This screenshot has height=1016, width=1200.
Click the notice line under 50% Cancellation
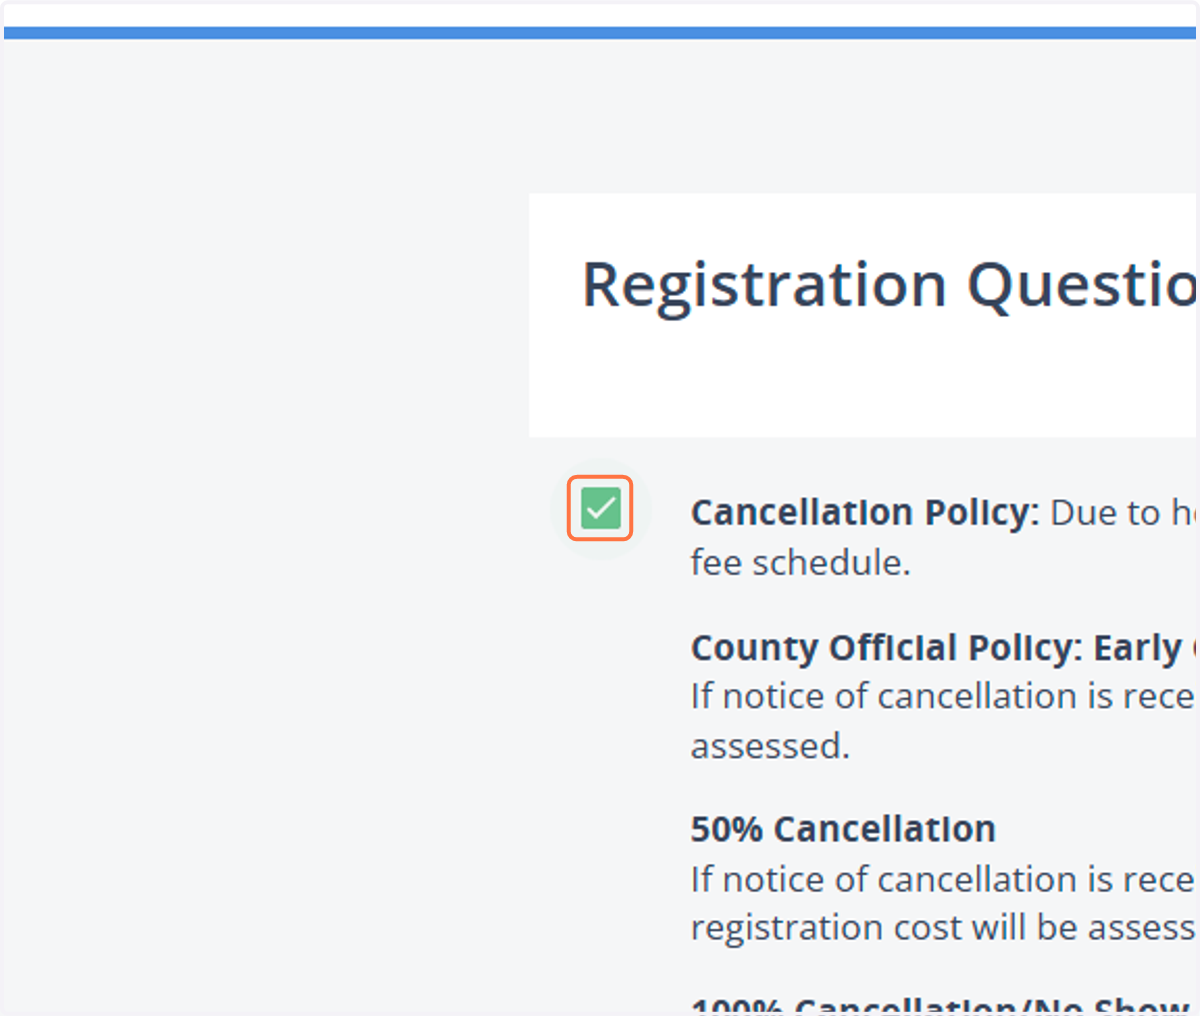[x=942, y=879]
